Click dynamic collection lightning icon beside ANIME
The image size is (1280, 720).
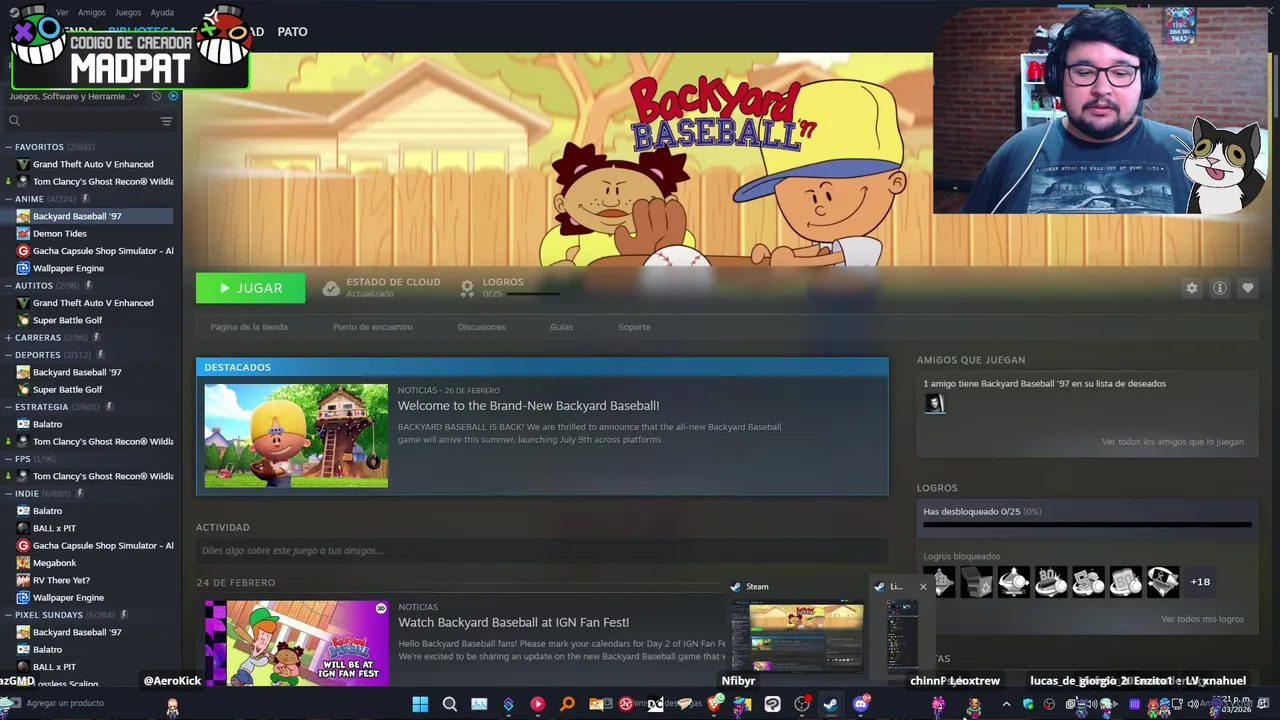[85, 199]
